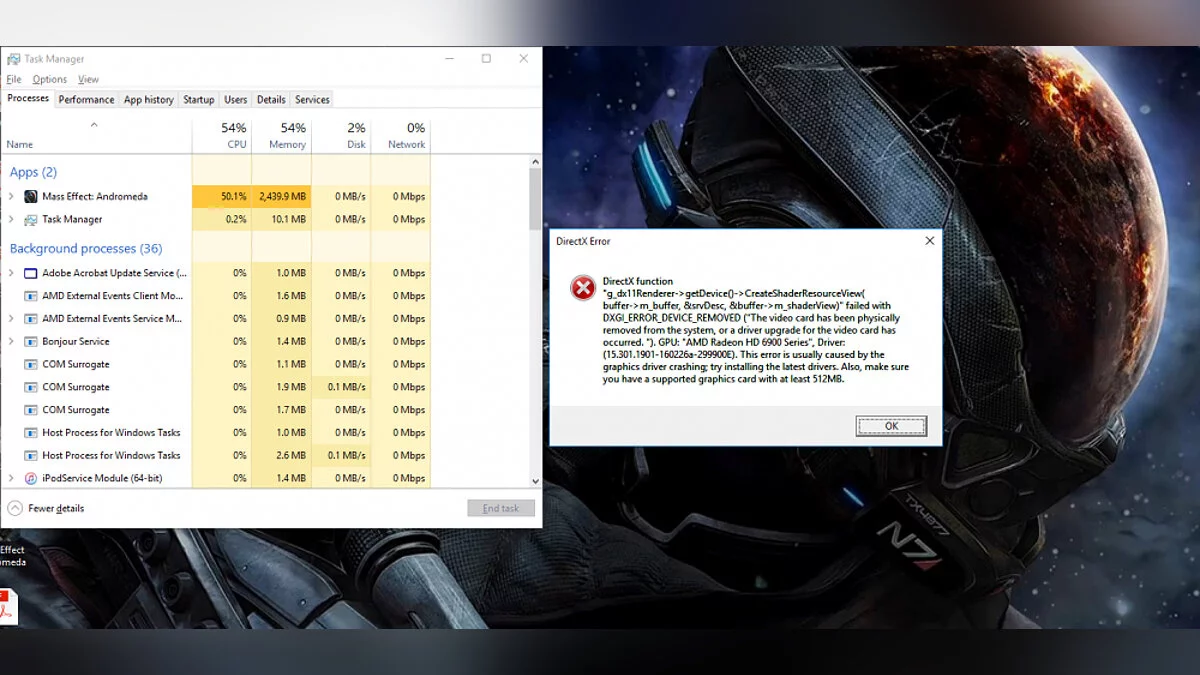Screen dimensions: 1200x675
Task: Click the AMD External Events Service icon
Action: click(x=31, y=319)
